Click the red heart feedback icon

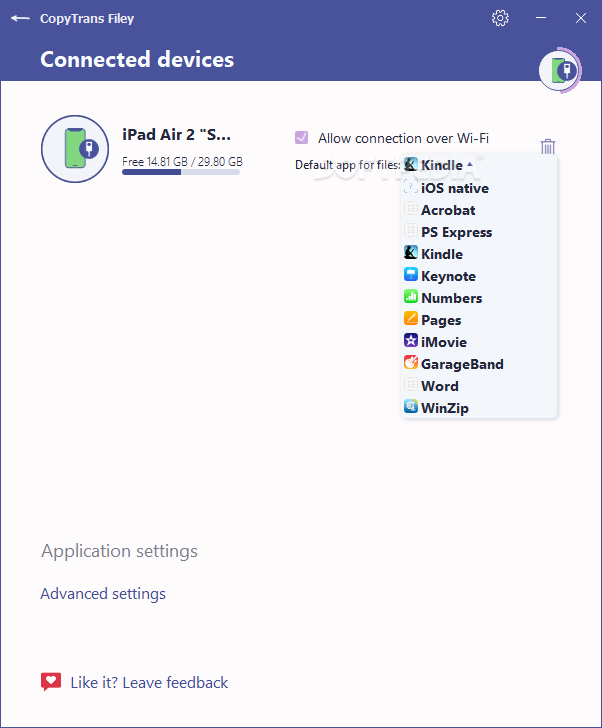(x=51, y=682)
